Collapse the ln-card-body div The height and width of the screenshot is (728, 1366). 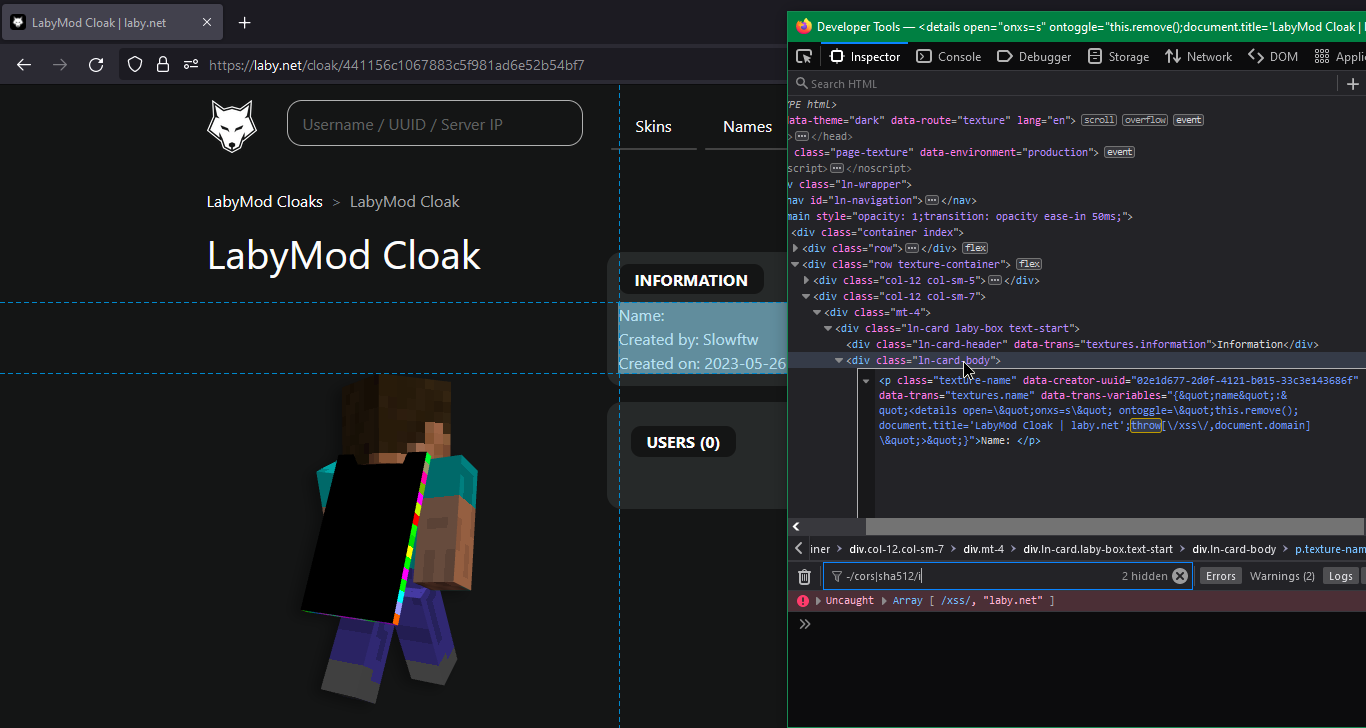[840, 360]
